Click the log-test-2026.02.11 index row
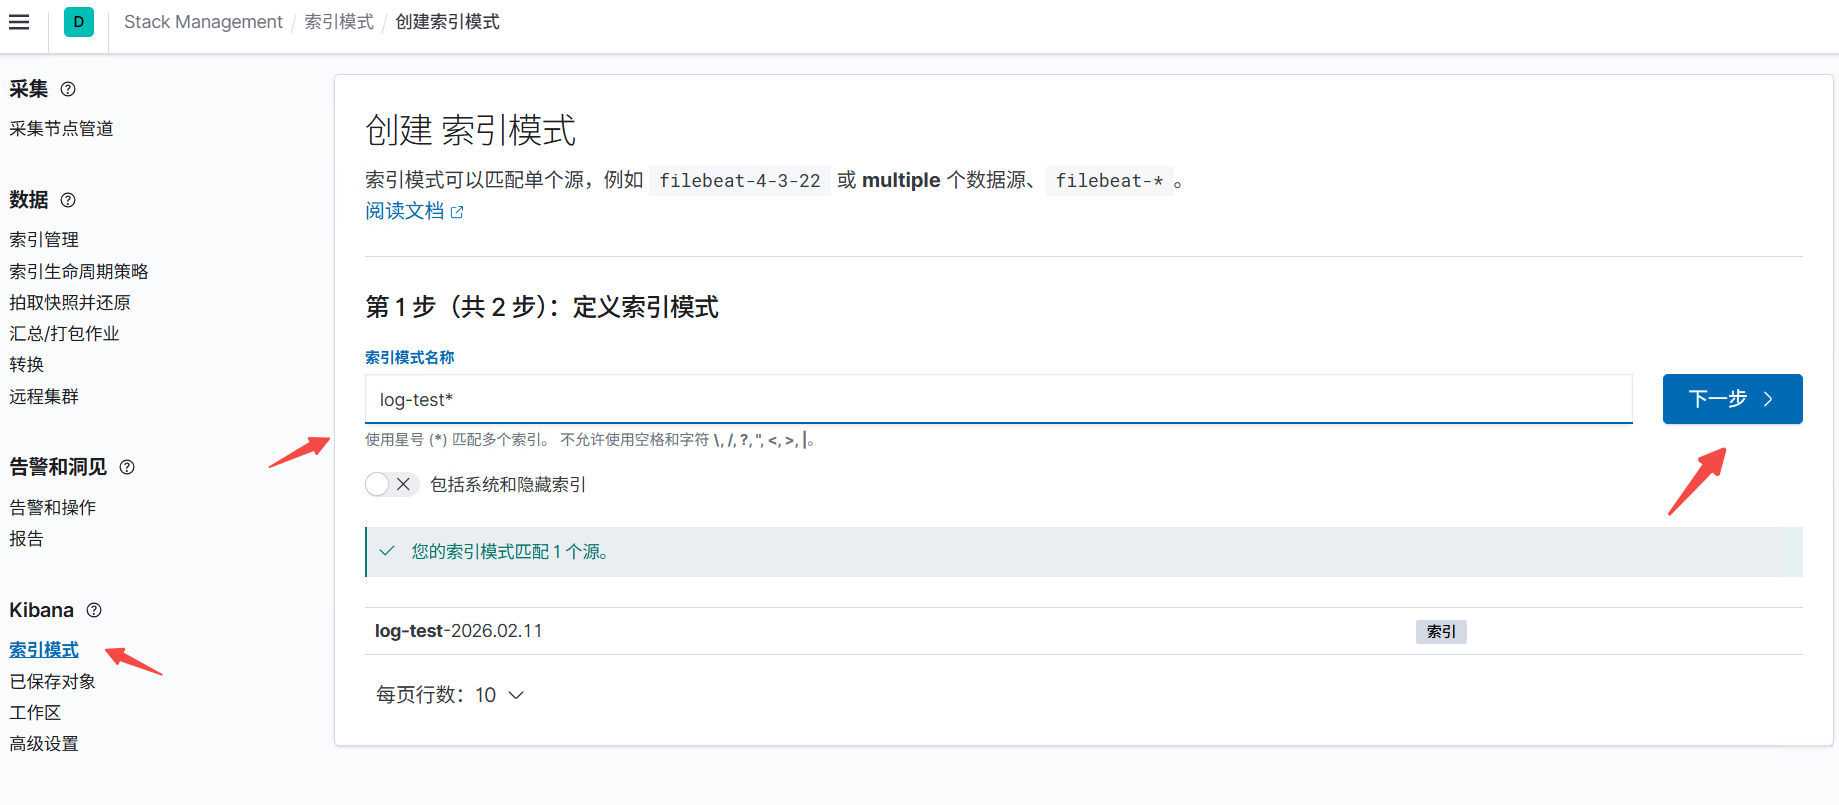Screen dimensions: 1839x805 pyautogui.click(x=1084, y=631)
